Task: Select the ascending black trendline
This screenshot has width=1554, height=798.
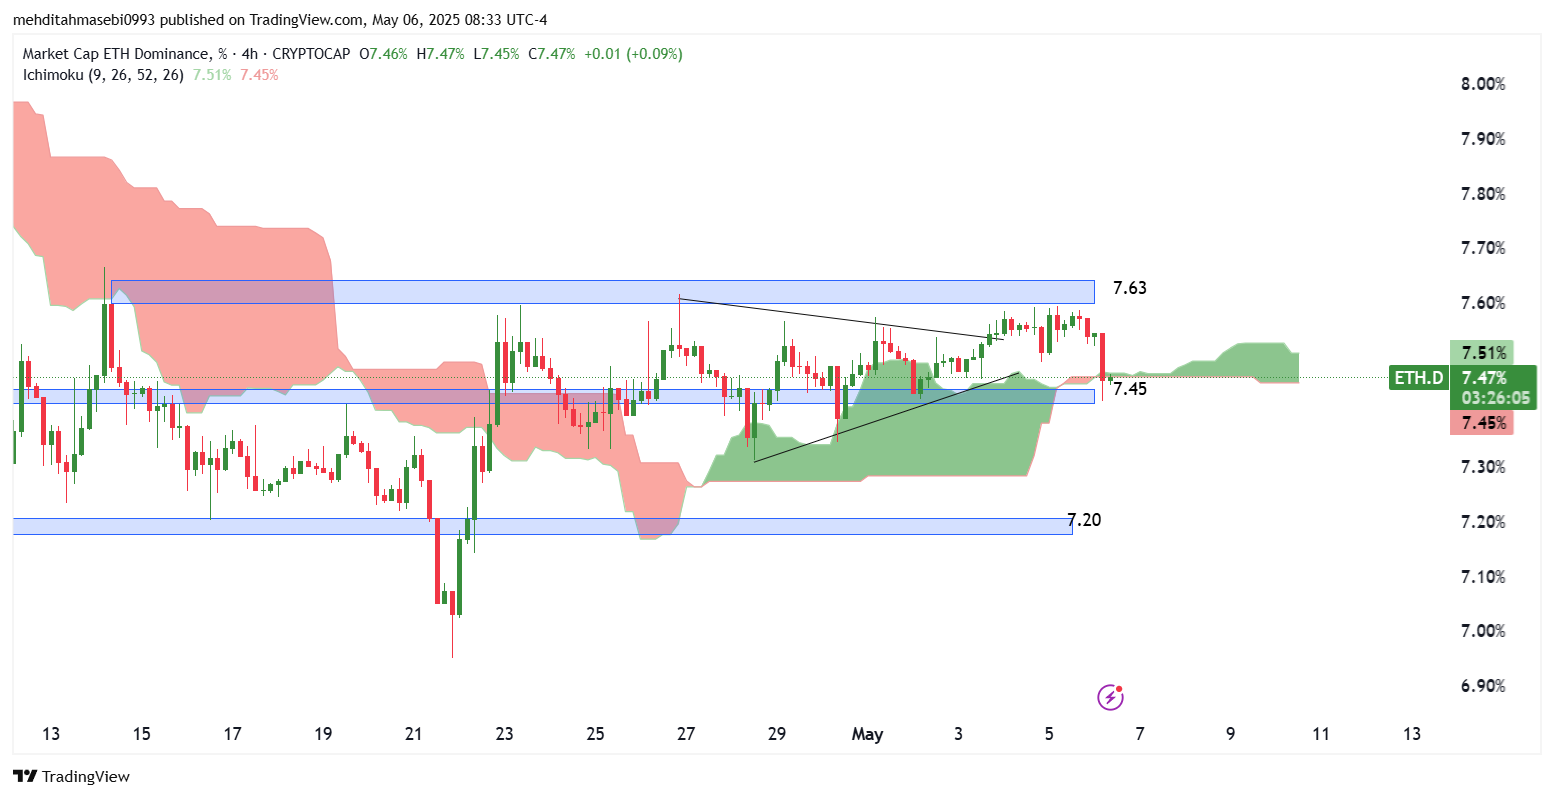Action: 885,417
